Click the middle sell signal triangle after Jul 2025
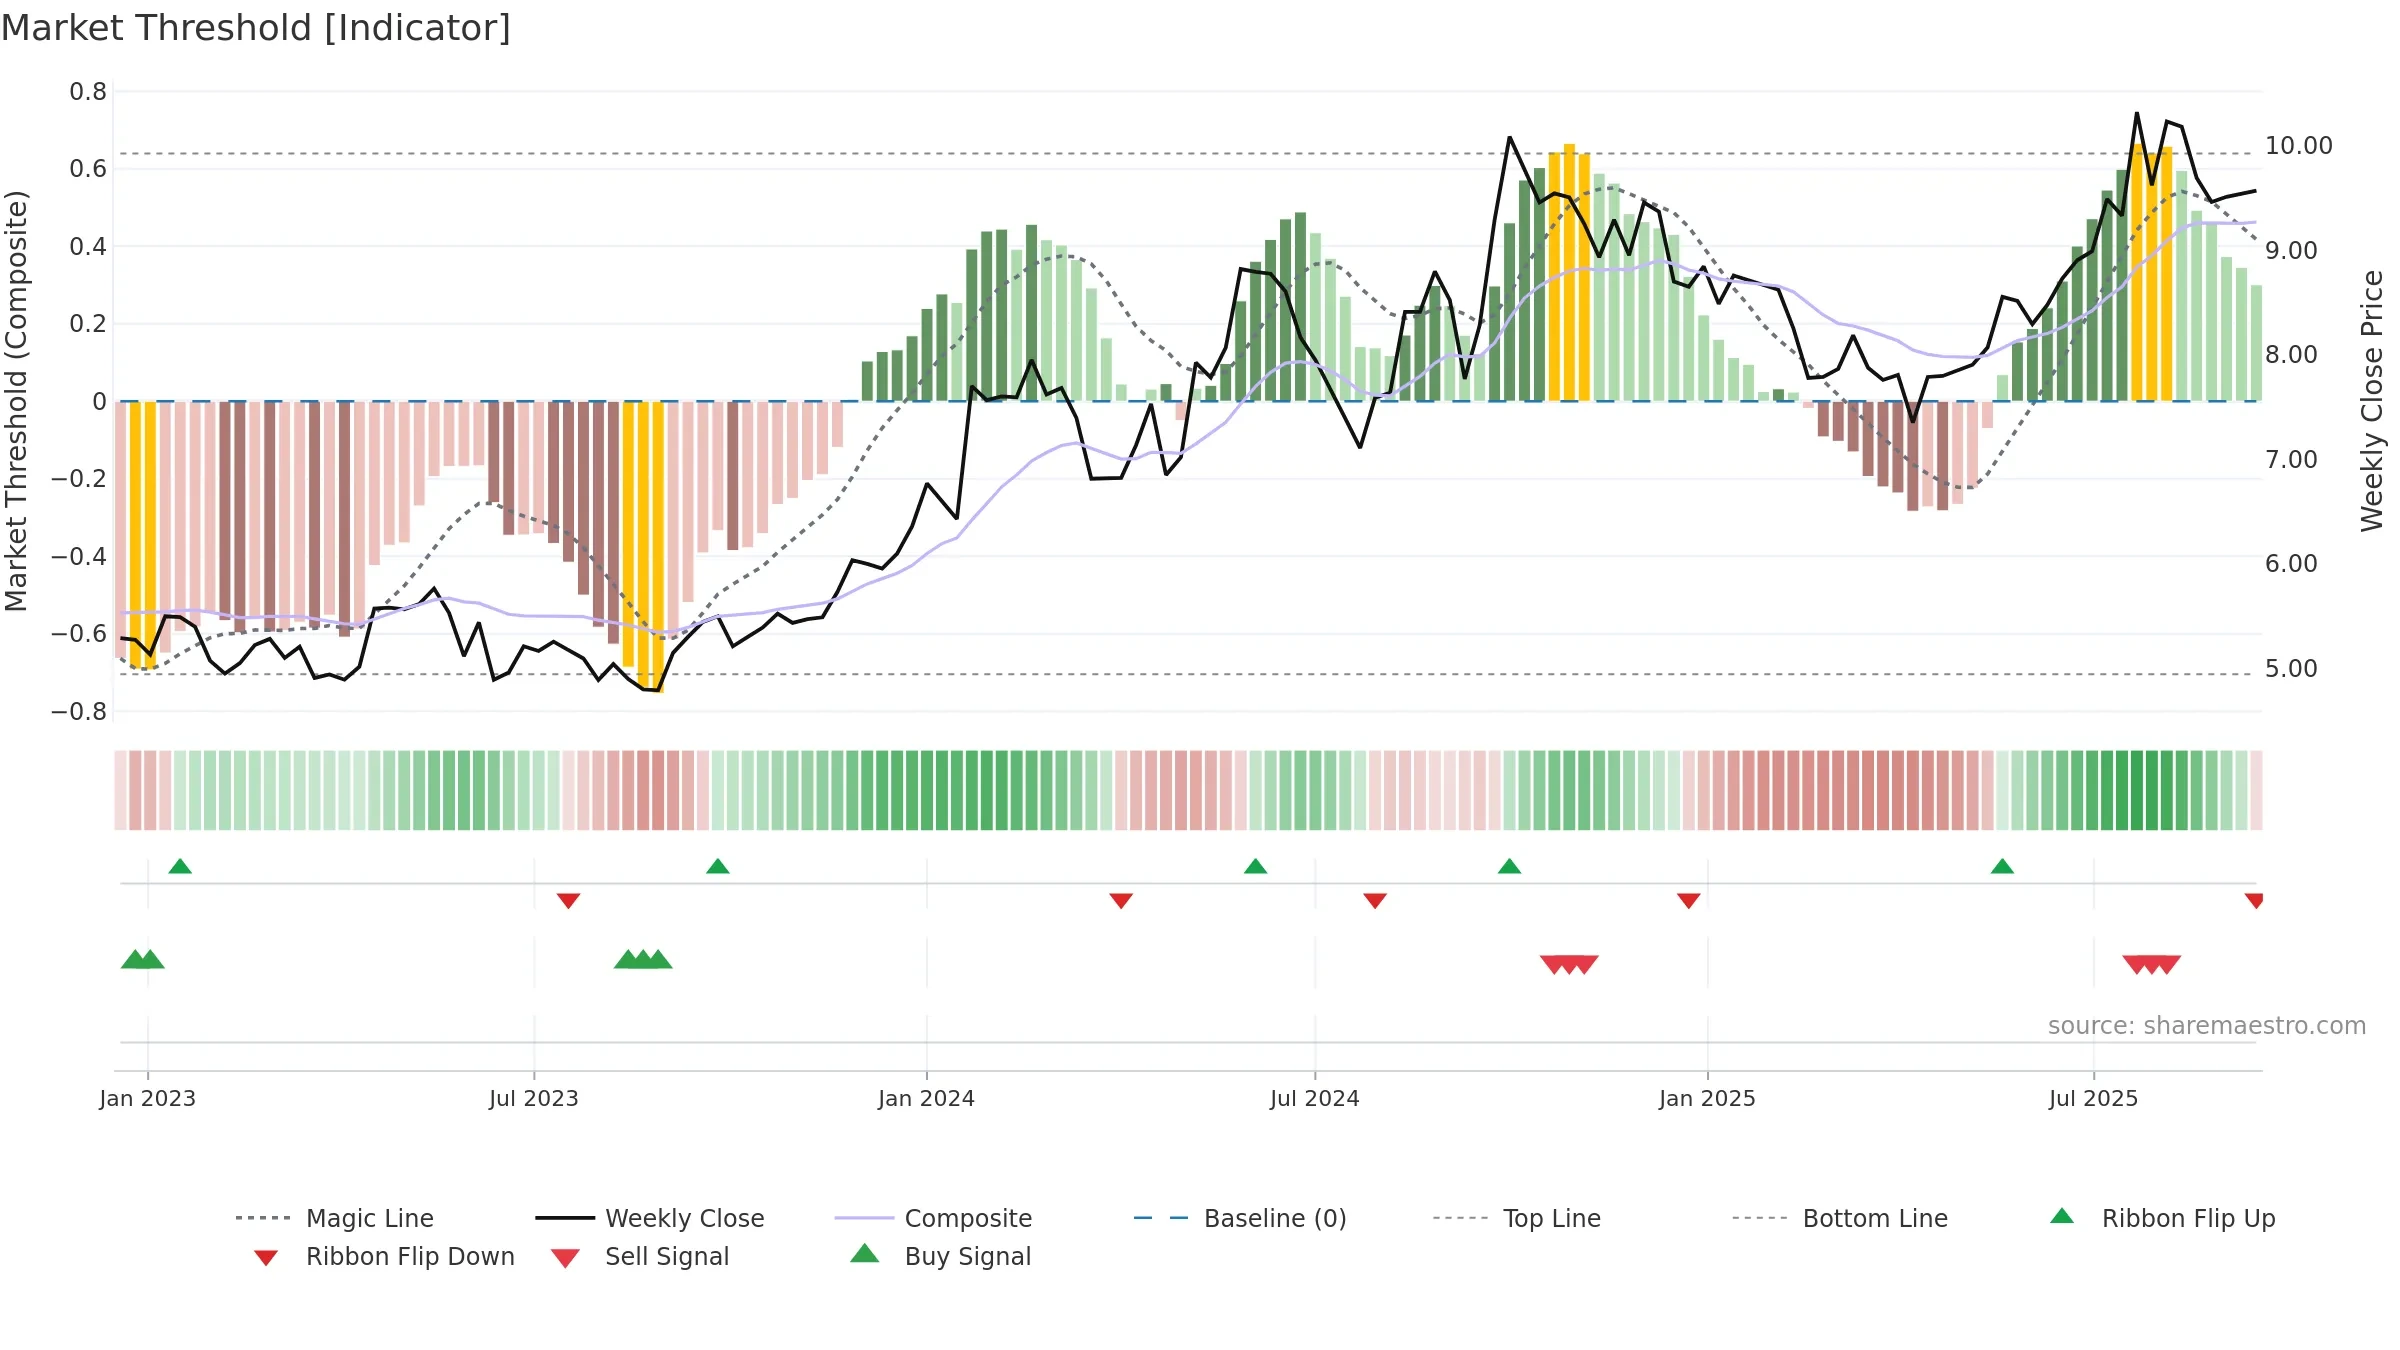The image size is (2400, 1350). pyautogui.click(x=2152, y=965)
